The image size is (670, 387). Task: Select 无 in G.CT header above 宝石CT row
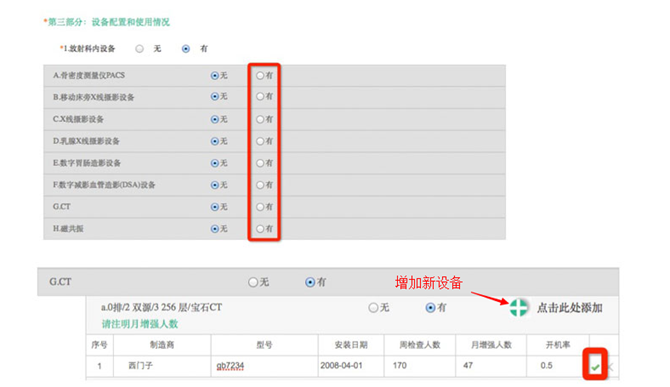253,282
